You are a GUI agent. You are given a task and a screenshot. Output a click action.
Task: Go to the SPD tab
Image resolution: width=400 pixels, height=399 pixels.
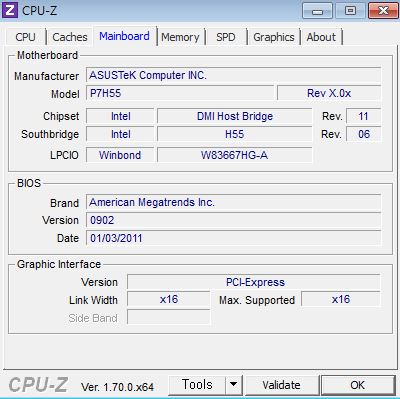pyautogui.click(x=226, y=37)
